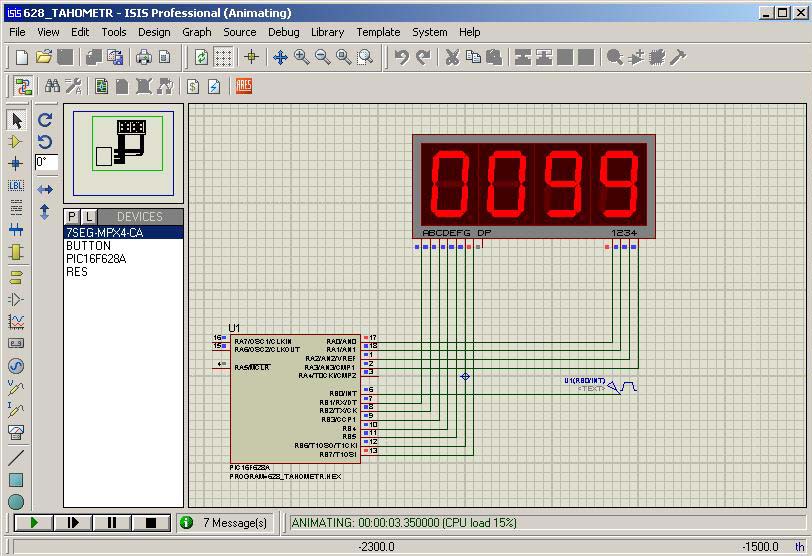Screen dimensions: 812x556
Task: Select the Selection arrow tool
Action: 16,121
